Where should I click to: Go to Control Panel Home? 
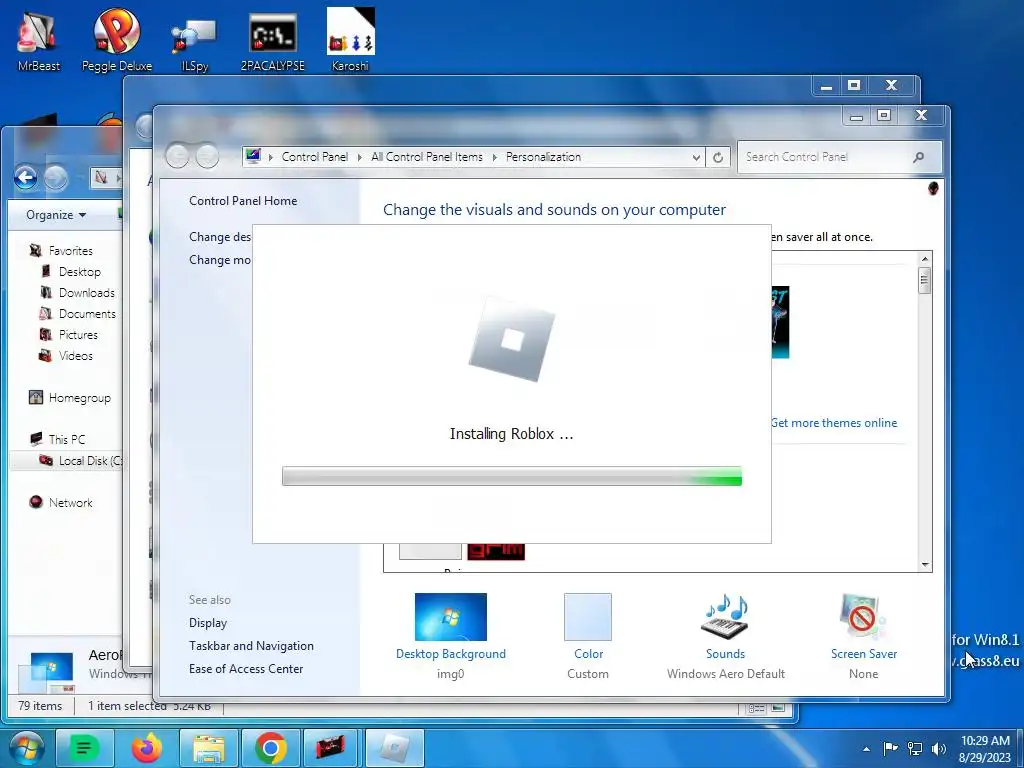point(243,201)
